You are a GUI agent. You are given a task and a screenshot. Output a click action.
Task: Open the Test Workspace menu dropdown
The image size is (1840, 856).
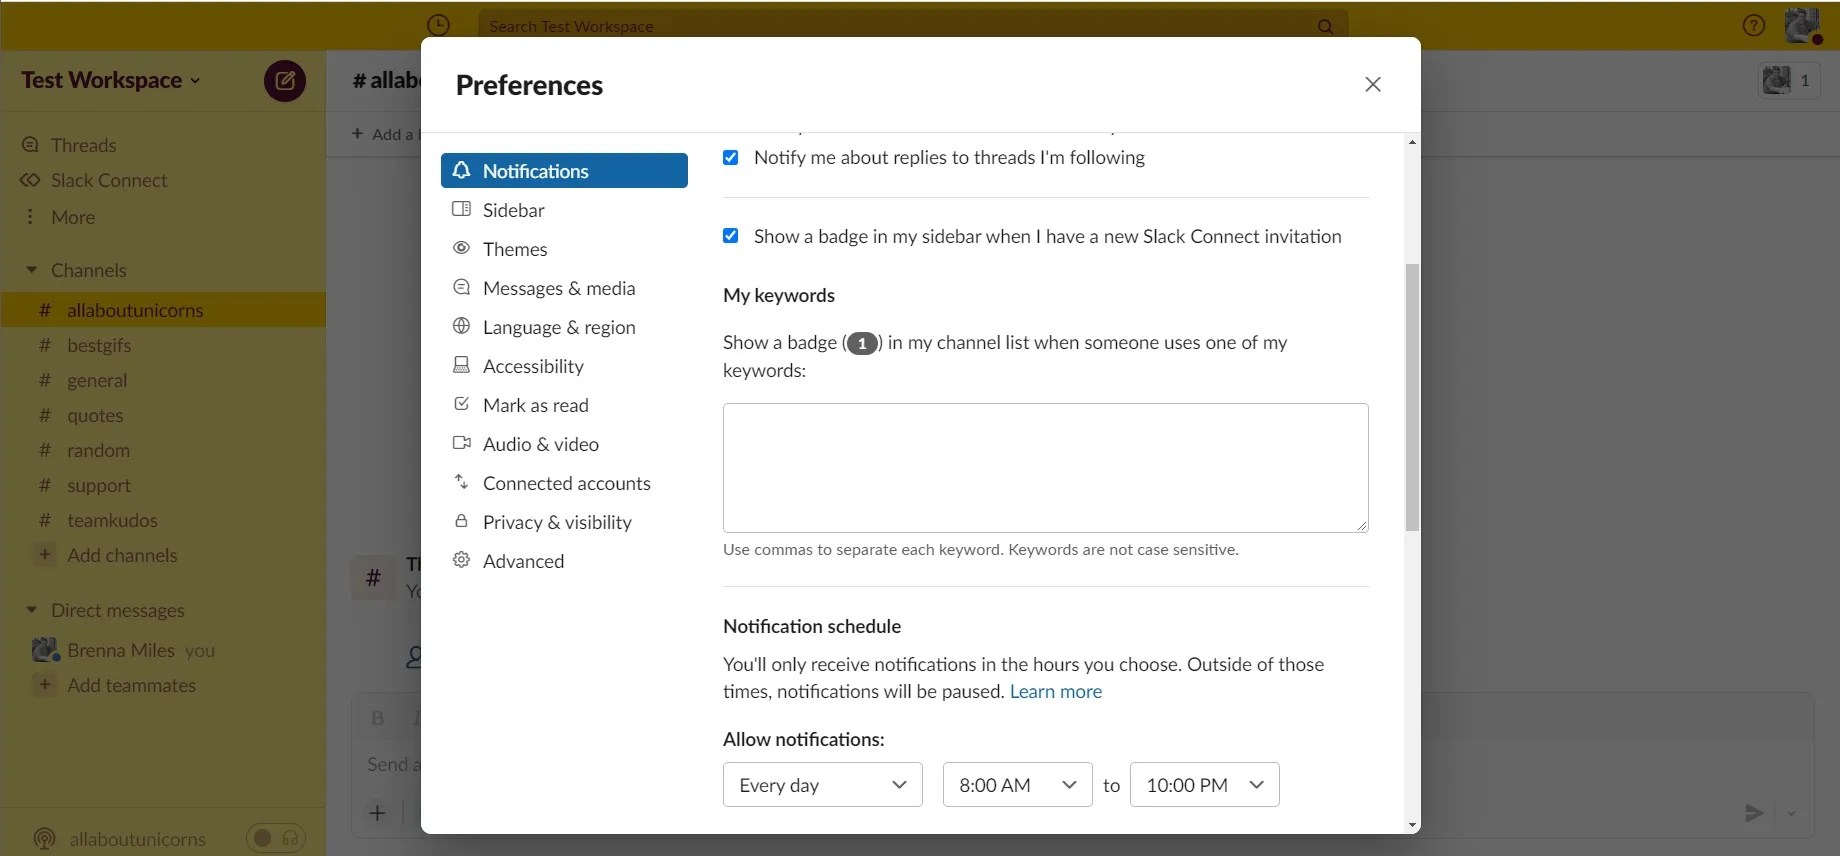[x=111, y=80]
